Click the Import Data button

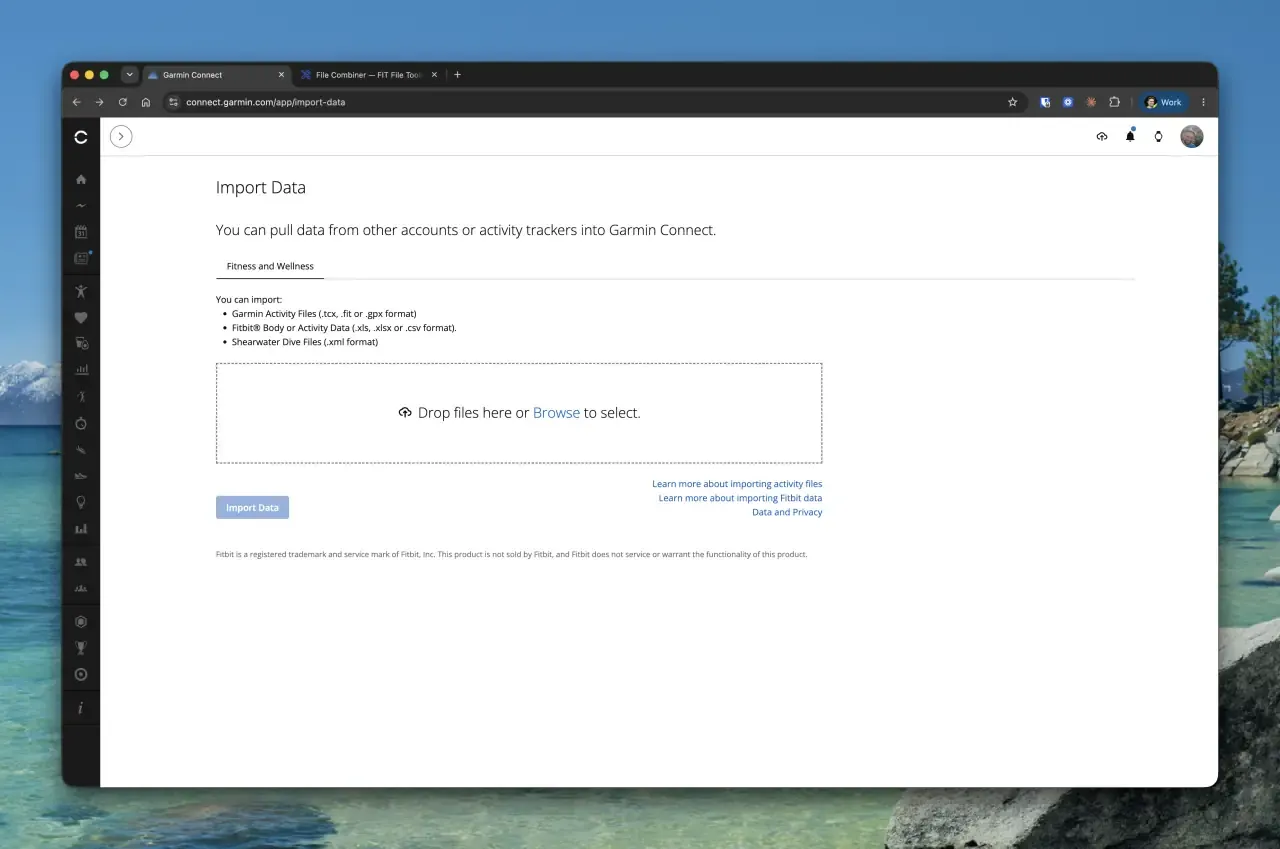point(252,508)
